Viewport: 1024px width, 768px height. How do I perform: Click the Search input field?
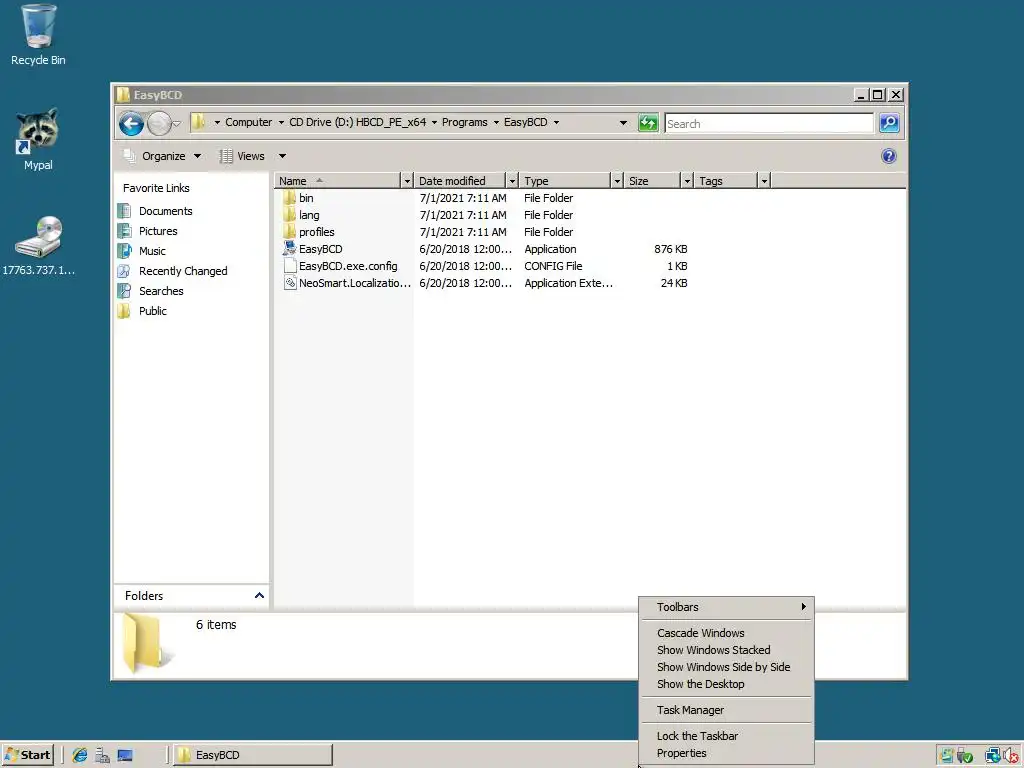769,123
